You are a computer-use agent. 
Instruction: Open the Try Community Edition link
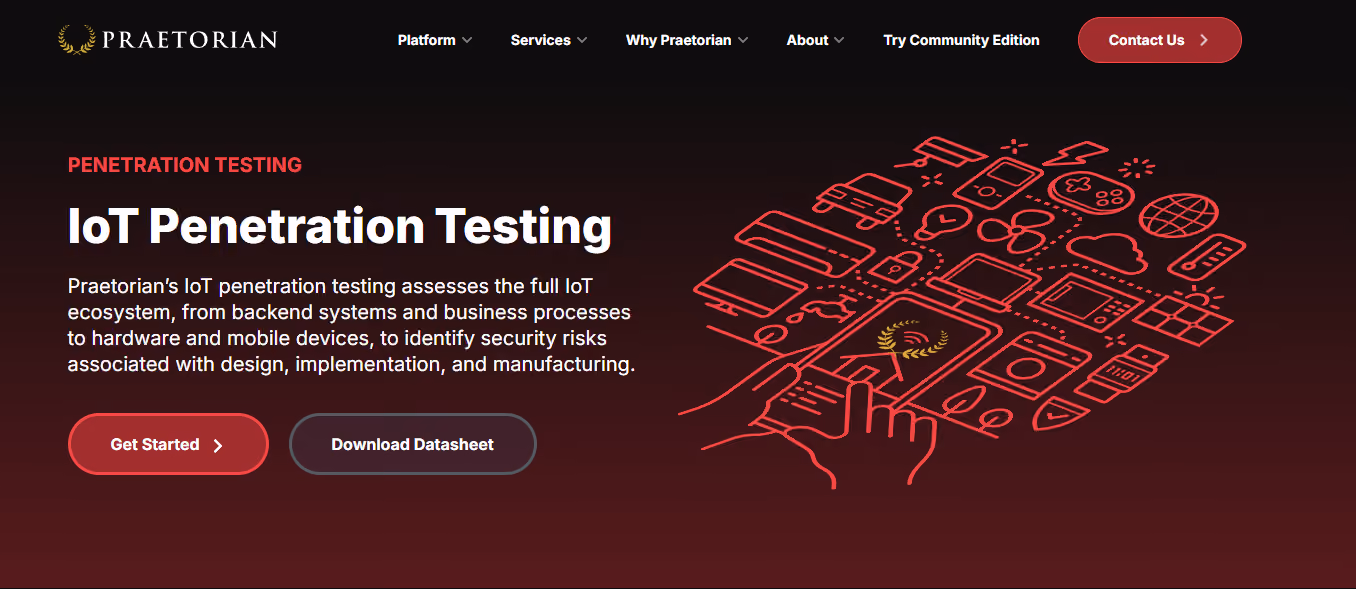coord(961,40)
